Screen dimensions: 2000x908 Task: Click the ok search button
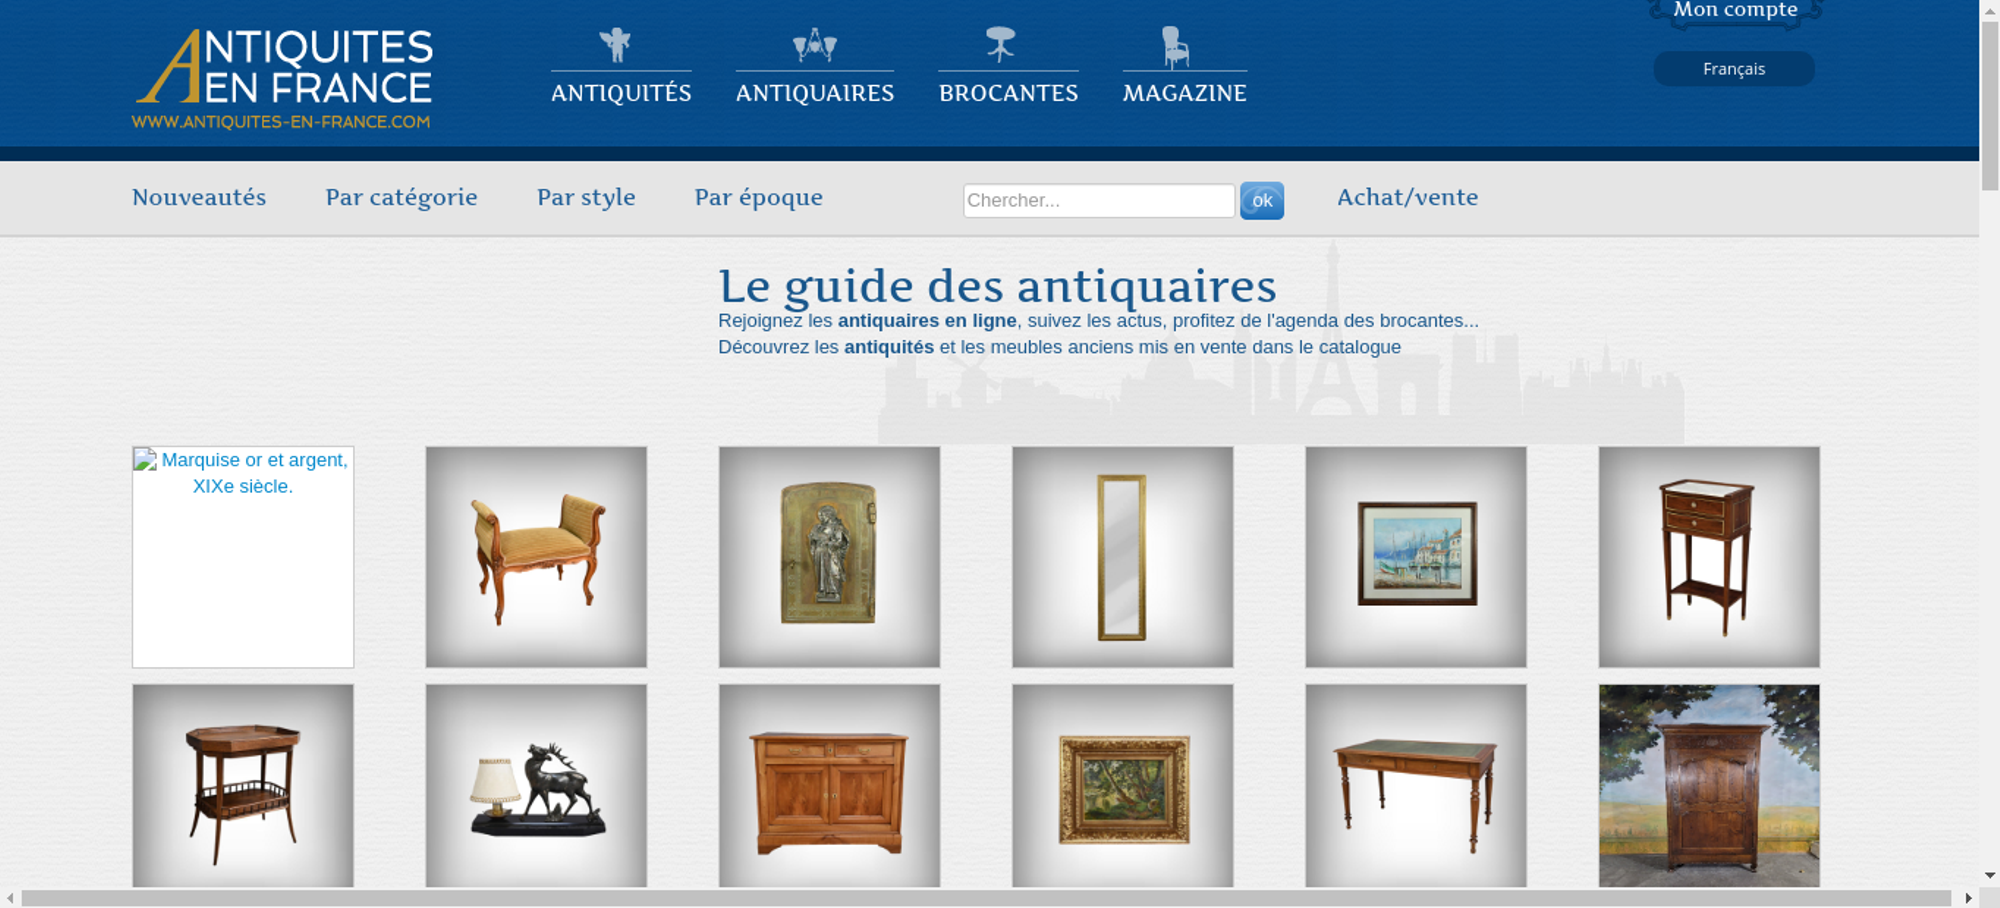click(x=1262, y=200)
